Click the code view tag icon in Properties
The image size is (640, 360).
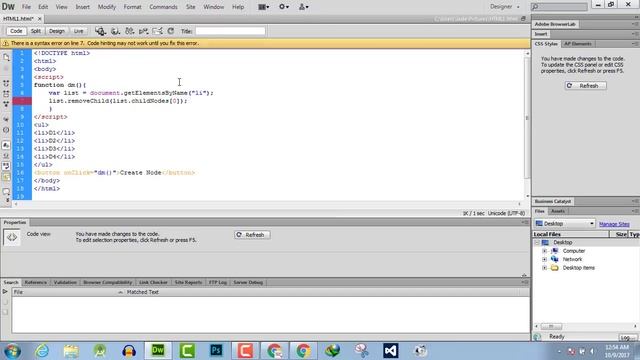[x=11, y=237]
